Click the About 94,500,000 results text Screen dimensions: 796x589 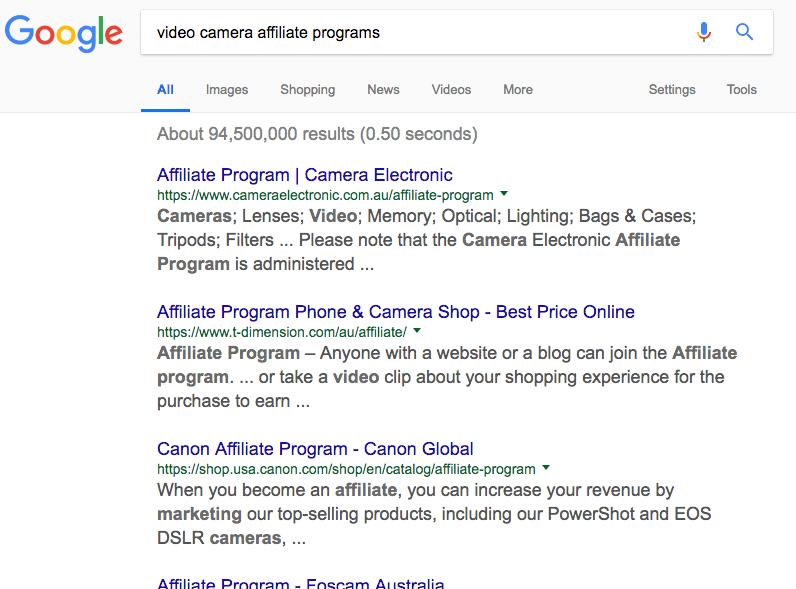click(x=317, y=134)
